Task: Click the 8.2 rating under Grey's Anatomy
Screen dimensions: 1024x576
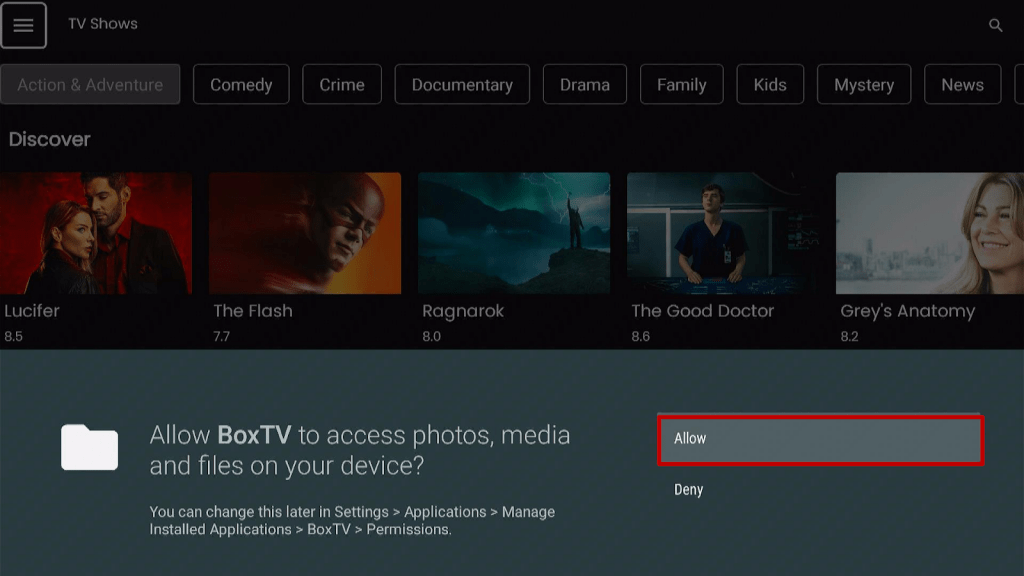Action: coord(850,336)
